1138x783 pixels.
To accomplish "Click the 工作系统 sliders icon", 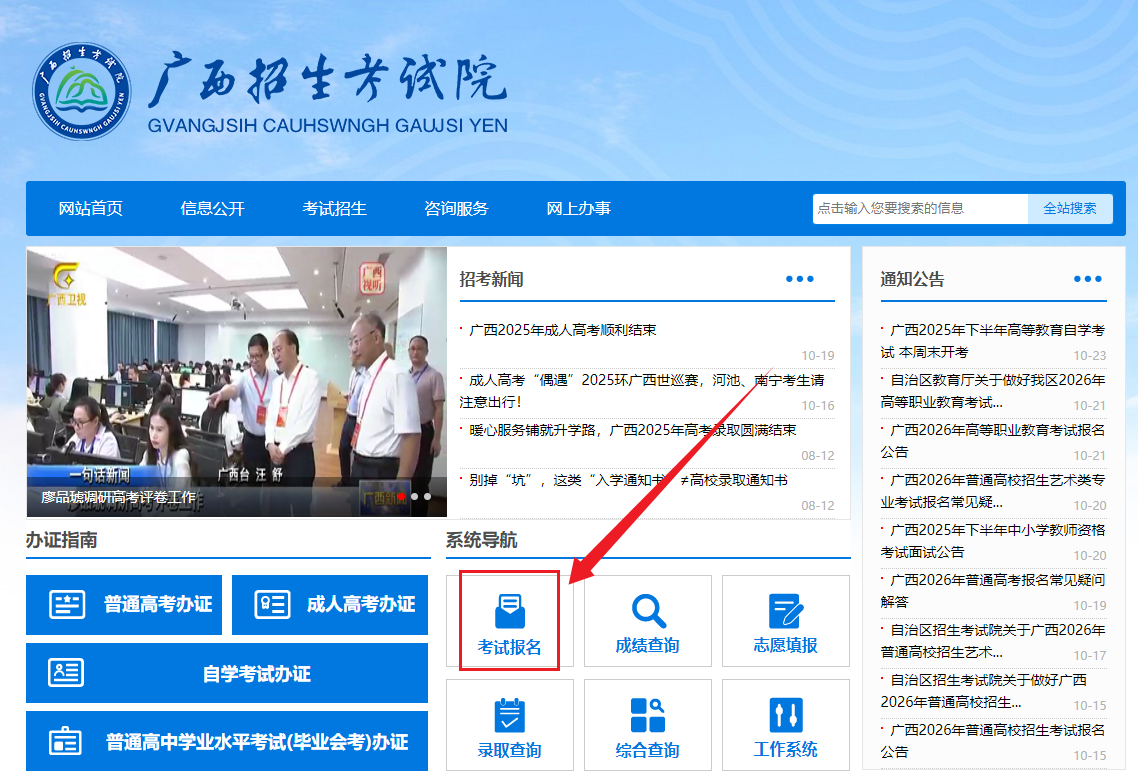I will point(785,716).
